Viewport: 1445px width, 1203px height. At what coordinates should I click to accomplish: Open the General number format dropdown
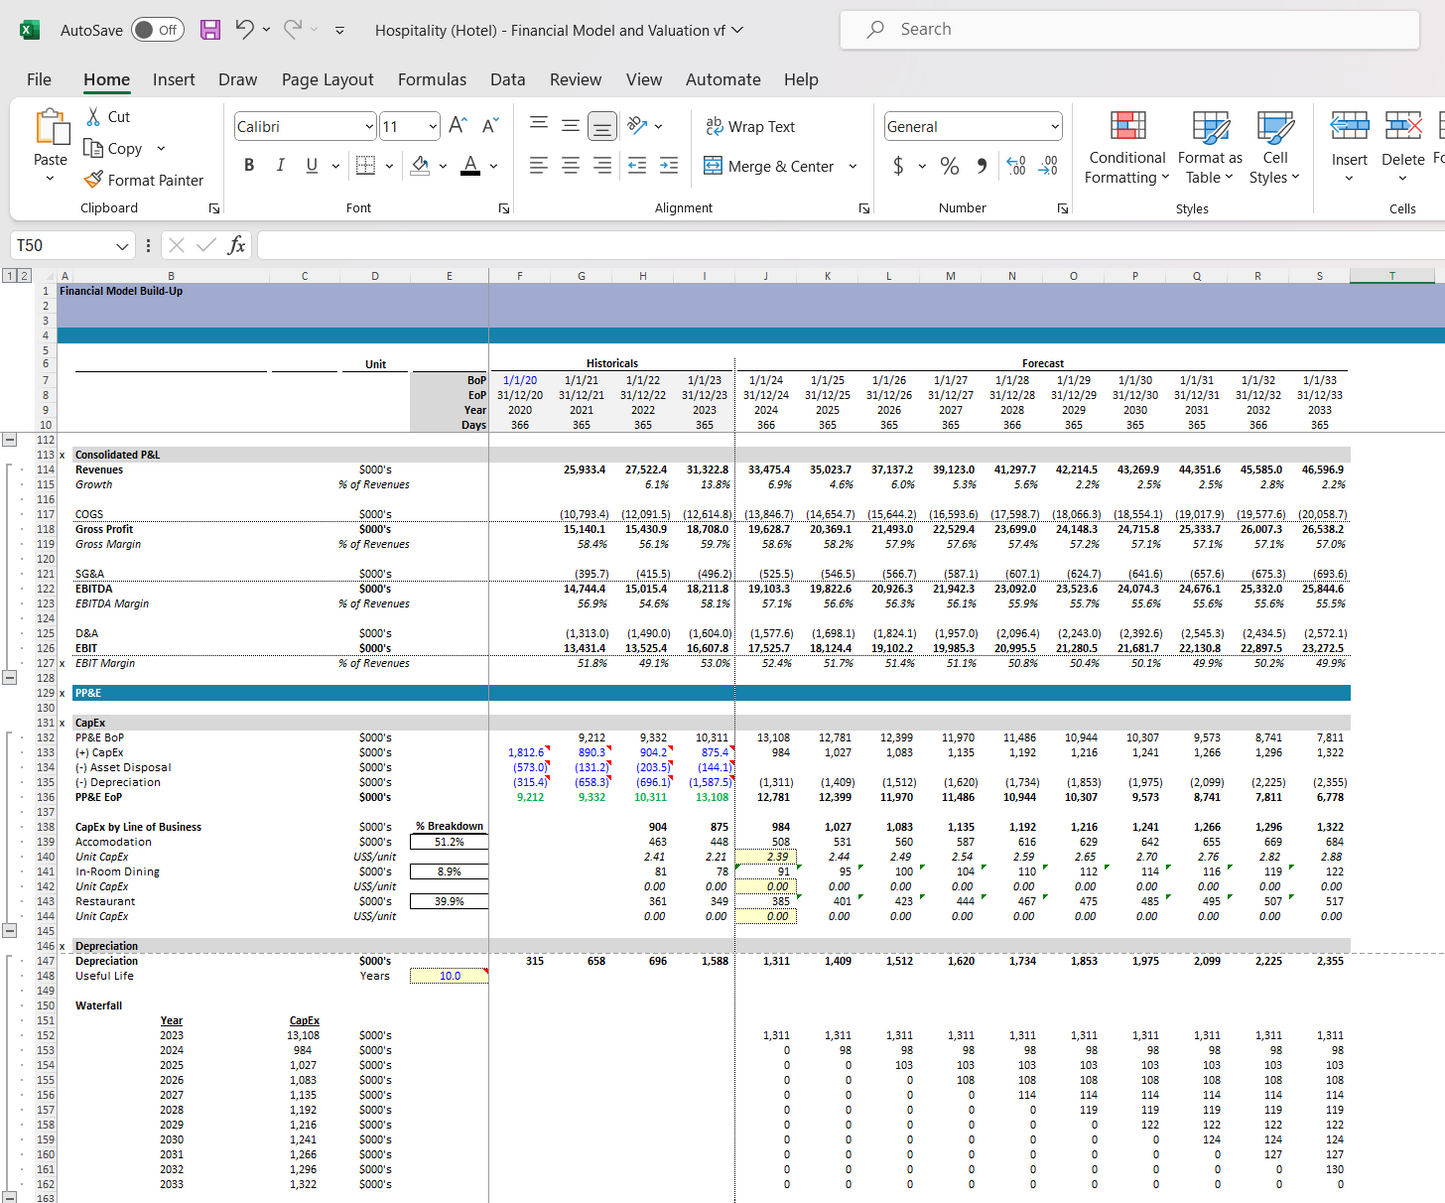coord(1054,127)
